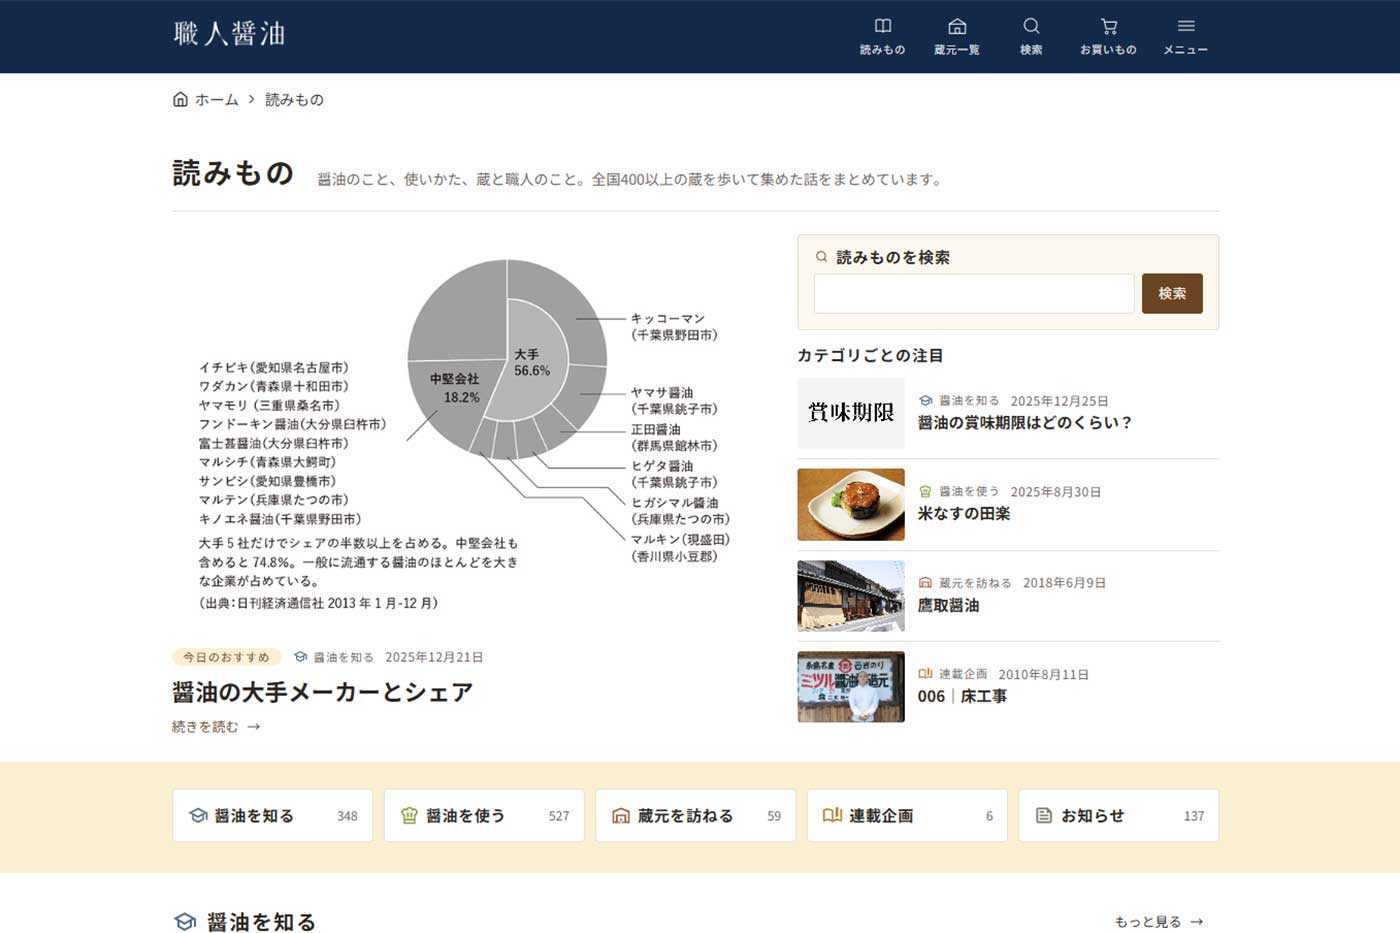Open the 米なすの田楽 dish thumbnail
1400x933 pixels.
851,505
